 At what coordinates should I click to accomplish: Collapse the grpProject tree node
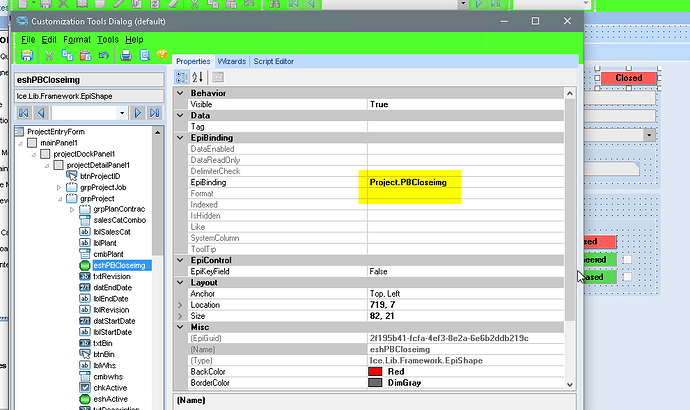tap(60, 199)
